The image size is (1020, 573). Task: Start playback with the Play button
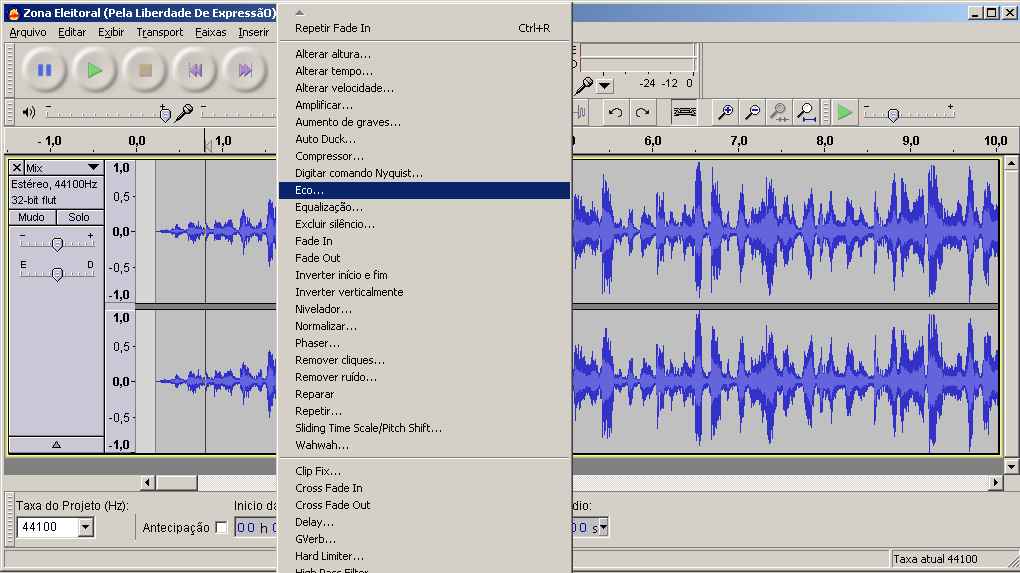click(95, 70)
